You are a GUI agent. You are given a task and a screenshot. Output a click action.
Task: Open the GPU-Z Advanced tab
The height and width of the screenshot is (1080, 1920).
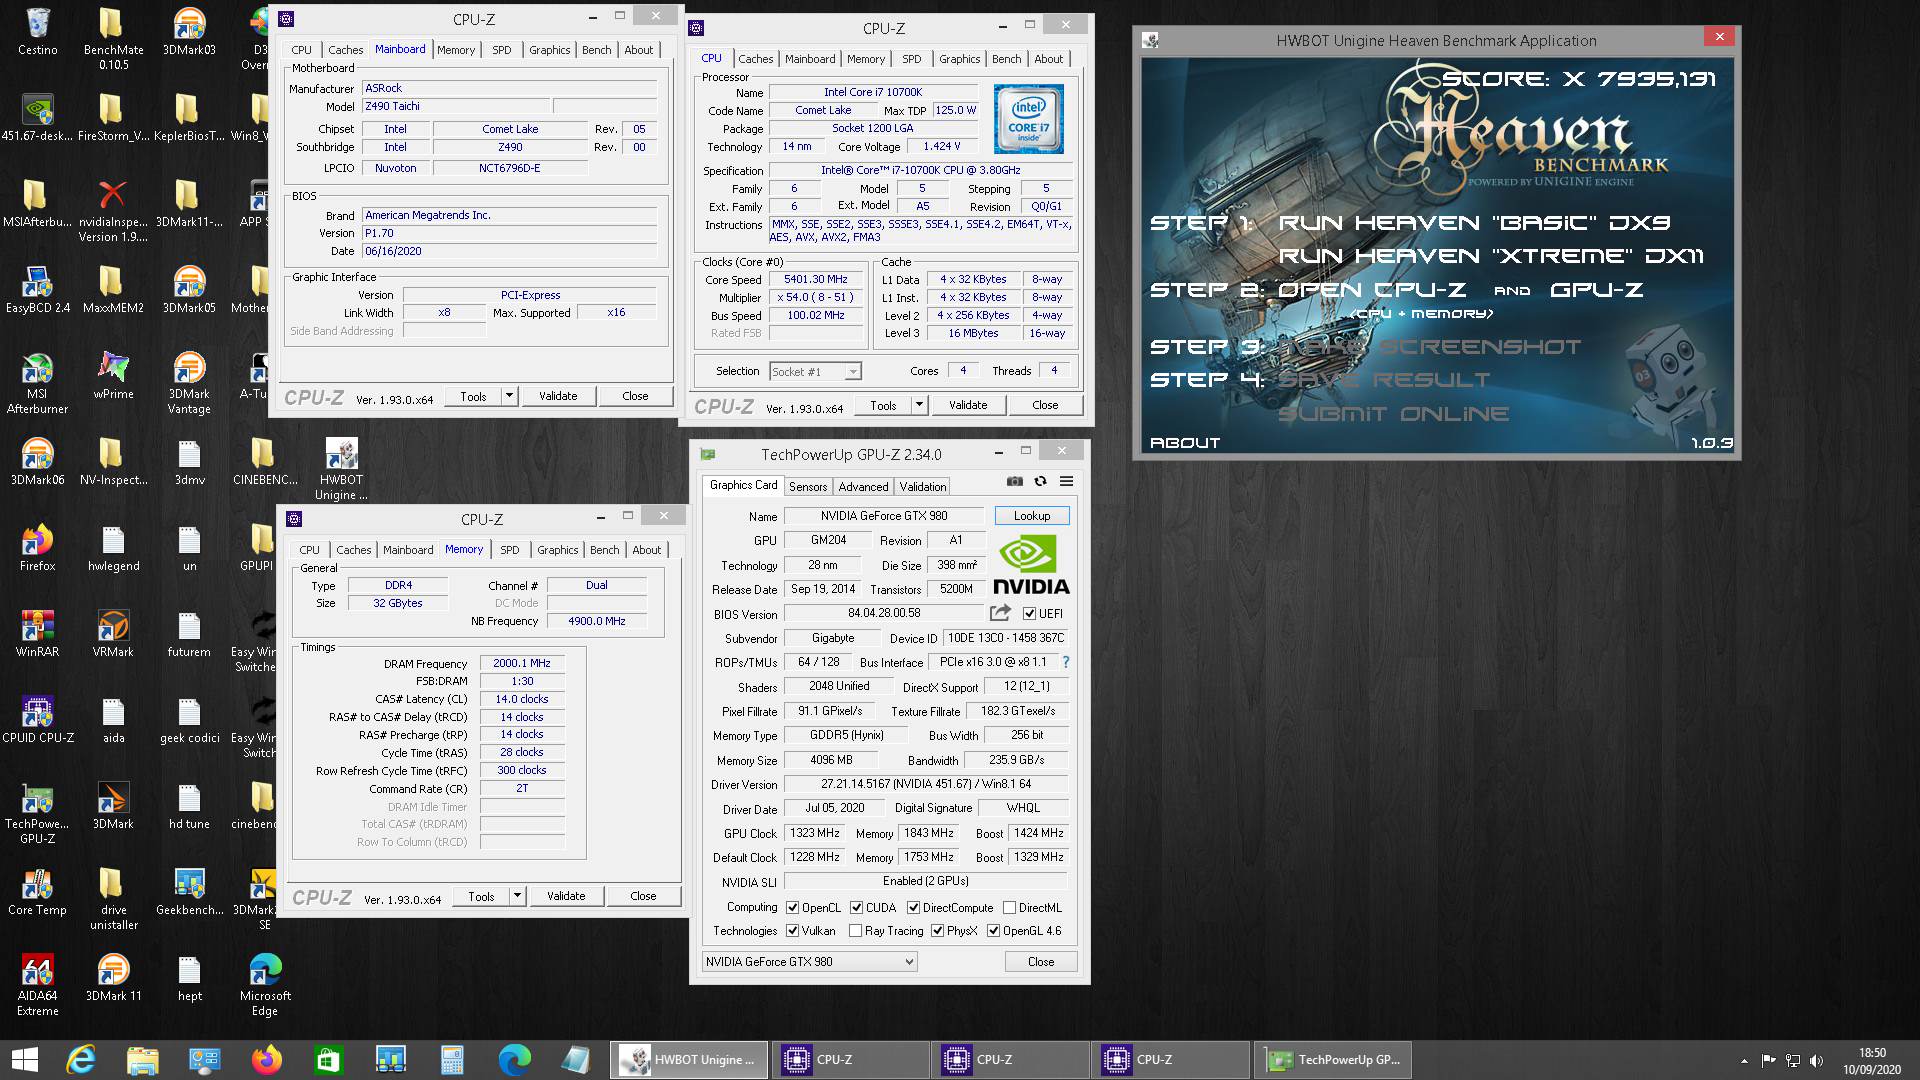[863, 487]
